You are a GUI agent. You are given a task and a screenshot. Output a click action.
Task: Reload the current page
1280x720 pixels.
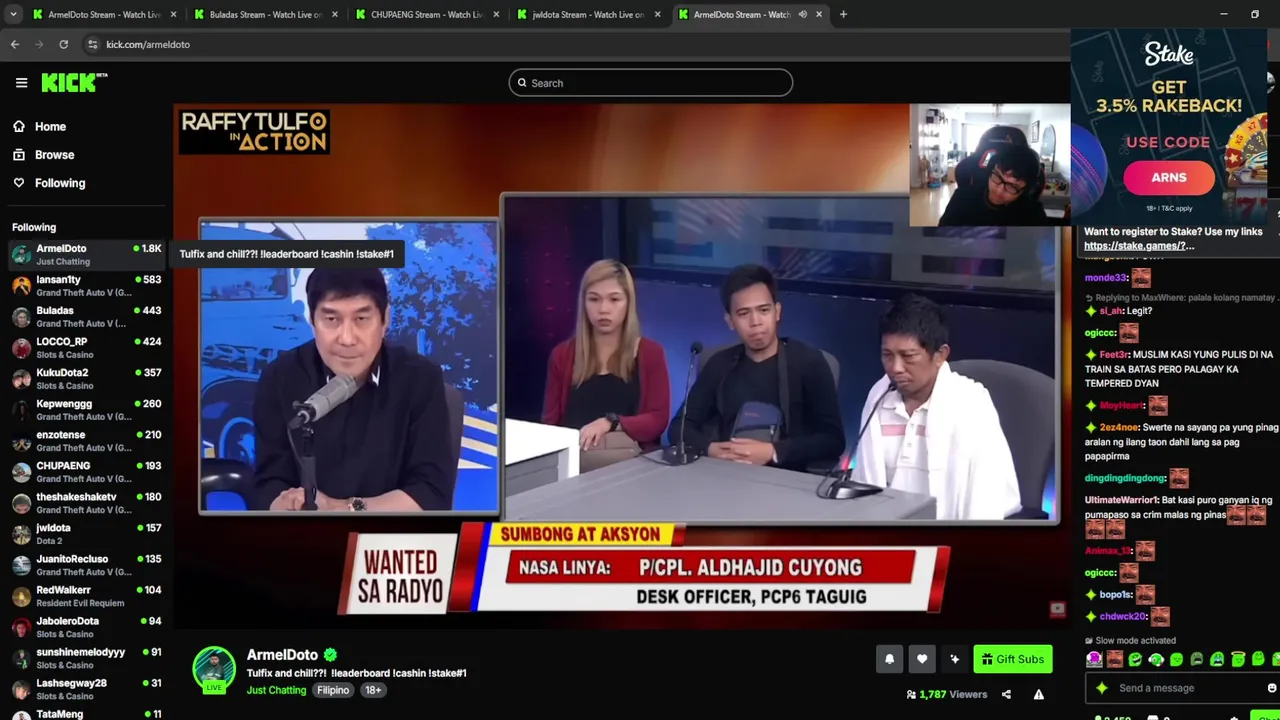63,44
